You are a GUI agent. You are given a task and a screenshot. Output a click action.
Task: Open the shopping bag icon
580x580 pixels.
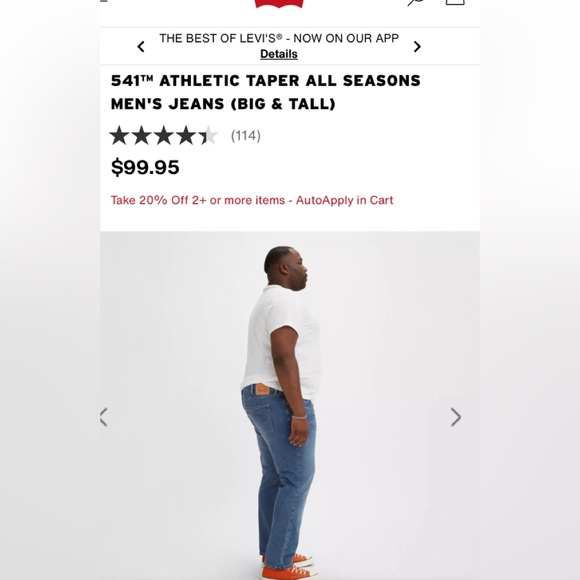[x=455, y=2]
